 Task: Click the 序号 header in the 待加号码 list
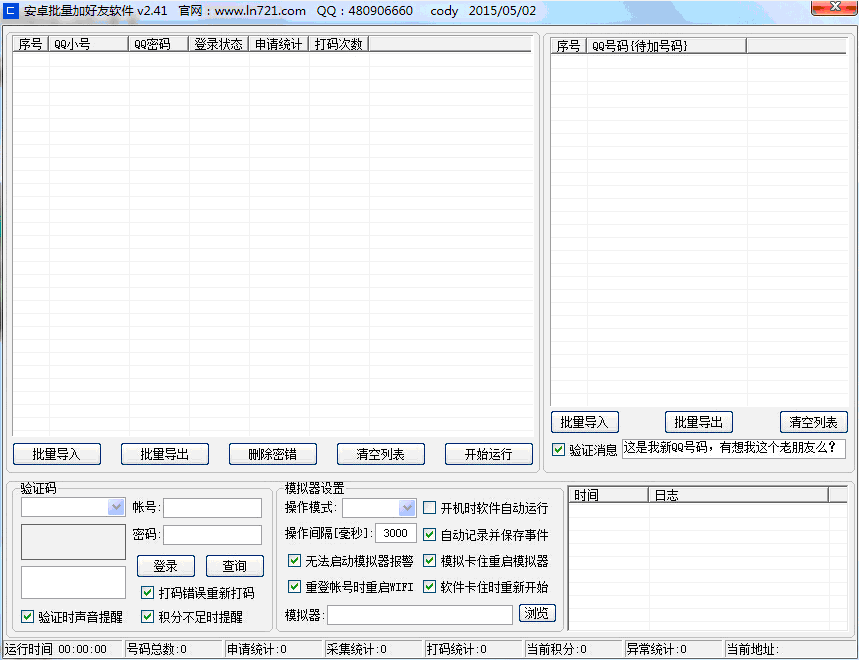[569, 46]
